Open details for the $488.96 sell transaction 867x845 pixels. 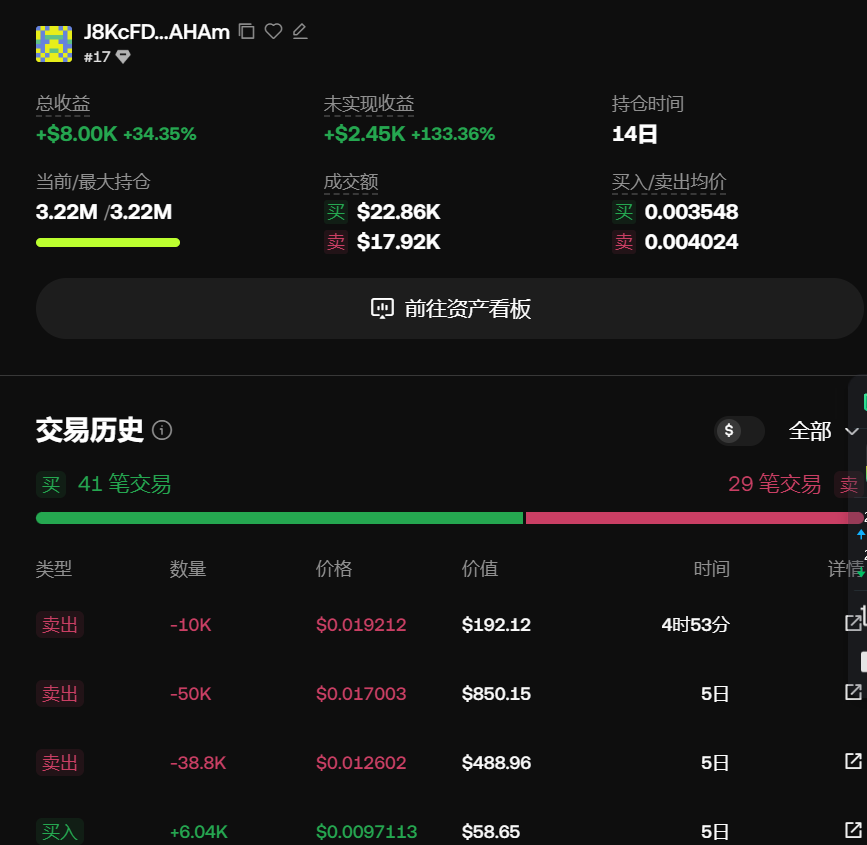click(x=853, y=761)
